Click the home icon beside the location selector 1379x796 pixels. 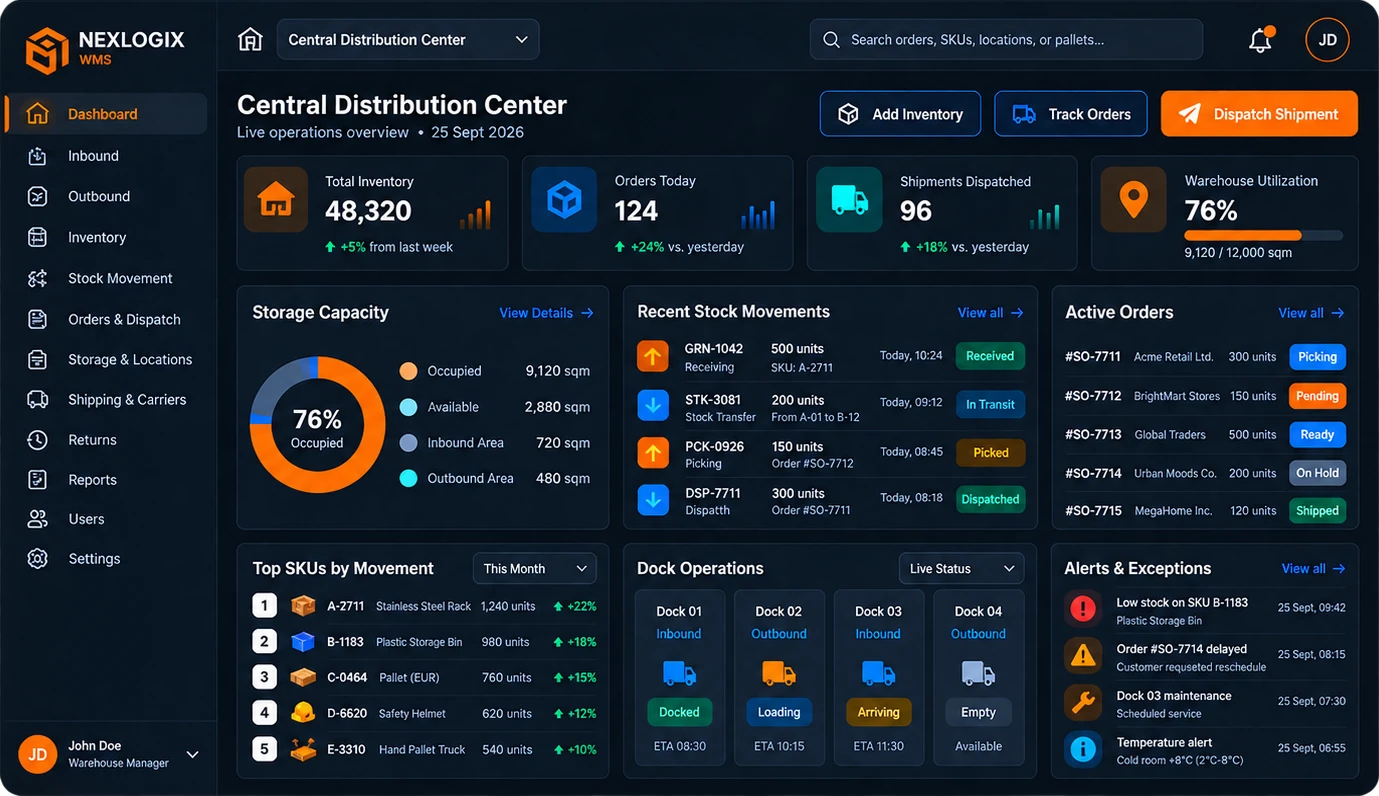250,40
